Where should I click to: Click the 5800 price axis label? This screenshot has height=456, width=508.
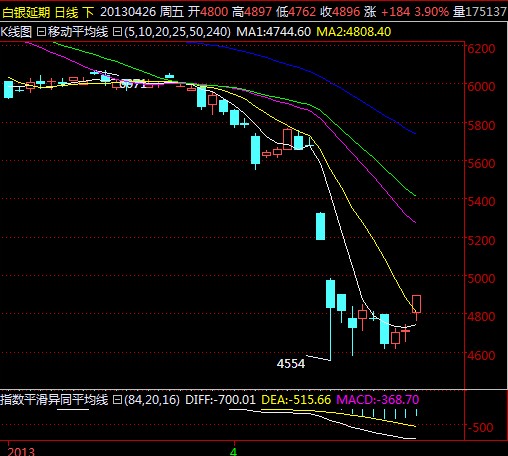coord(481,126)
